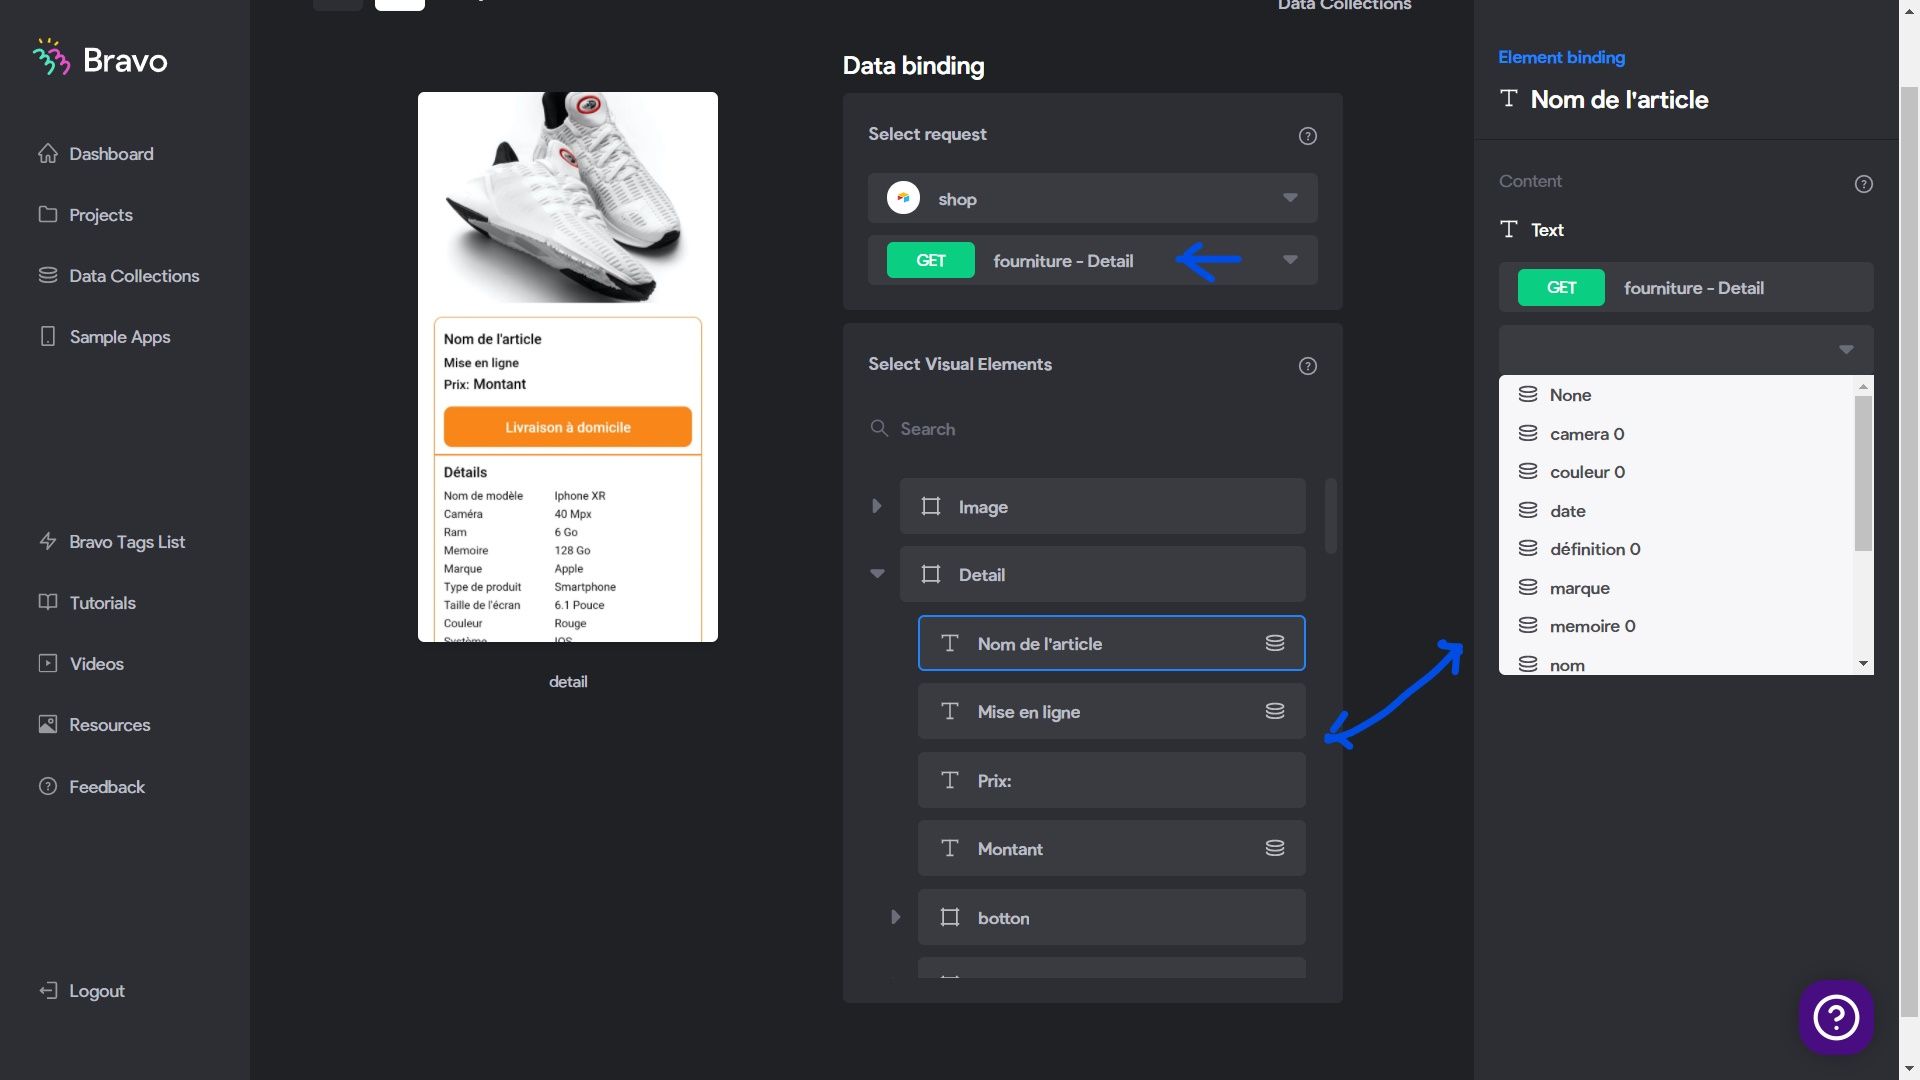
Task: Expand the Image element group
Action: 877,506
